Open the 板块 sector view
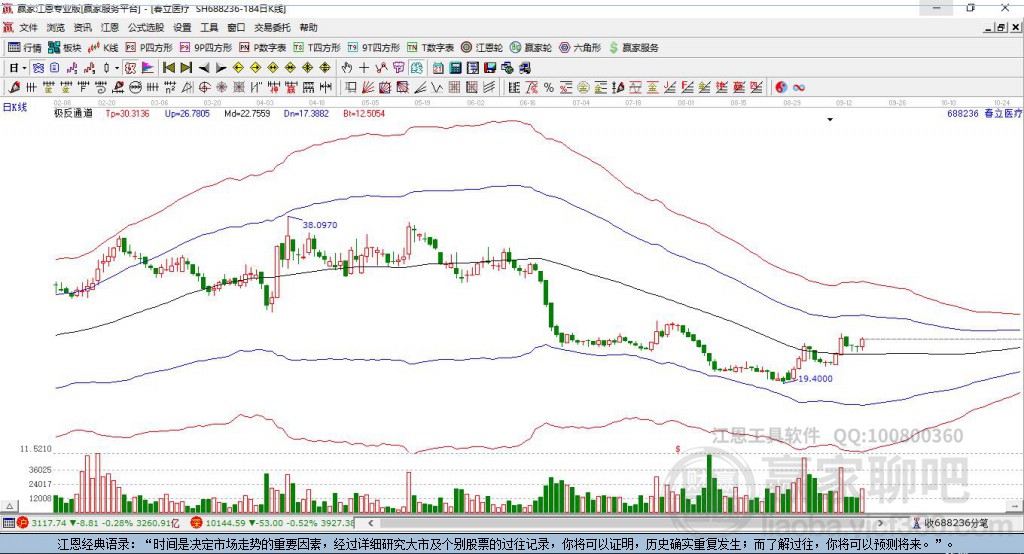Viewport: 1024px width, 554px height. 64,48
